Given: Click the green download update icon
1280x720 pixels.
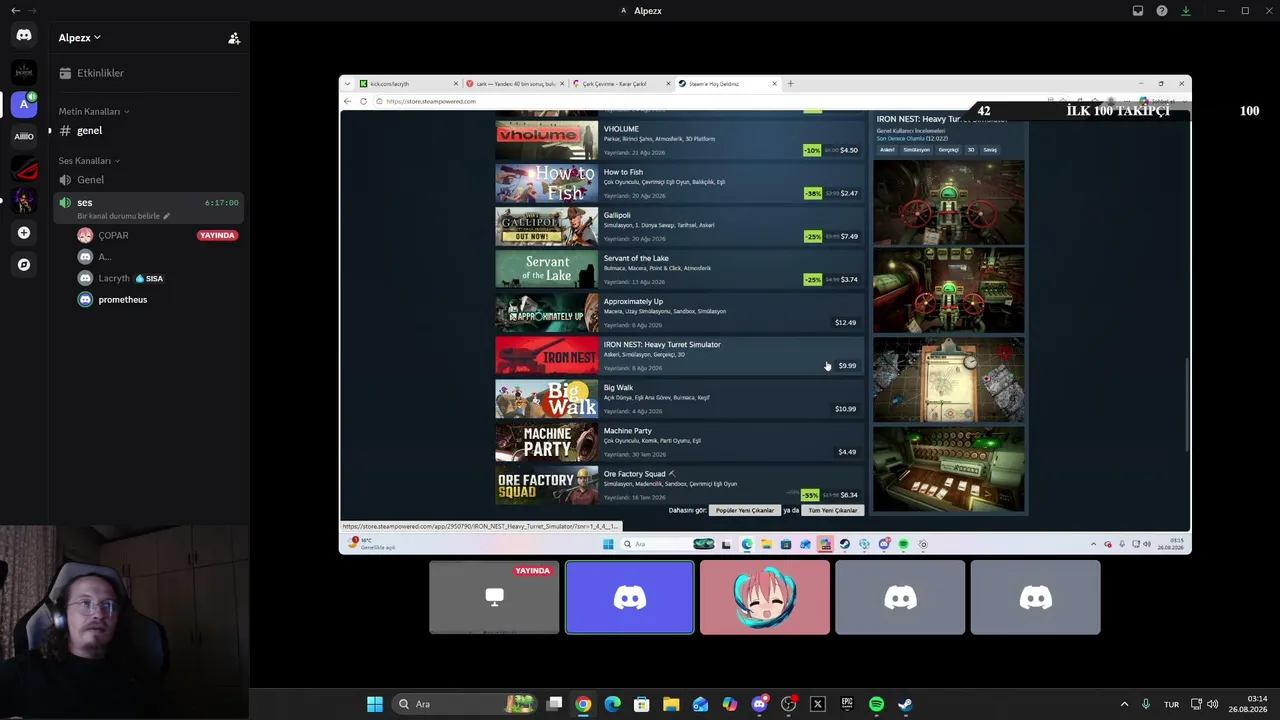Looking at the screenshot, I should click(1186, 11).
